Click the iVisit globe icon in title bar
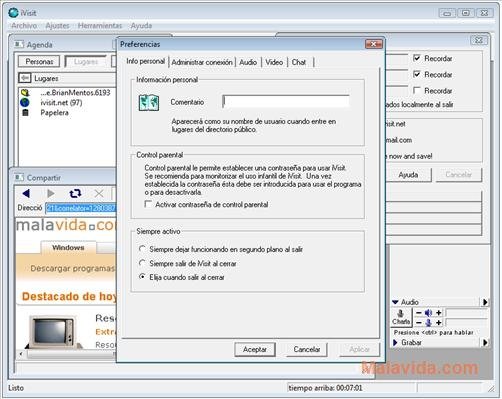502x399 pixels. tap(14, 13)
